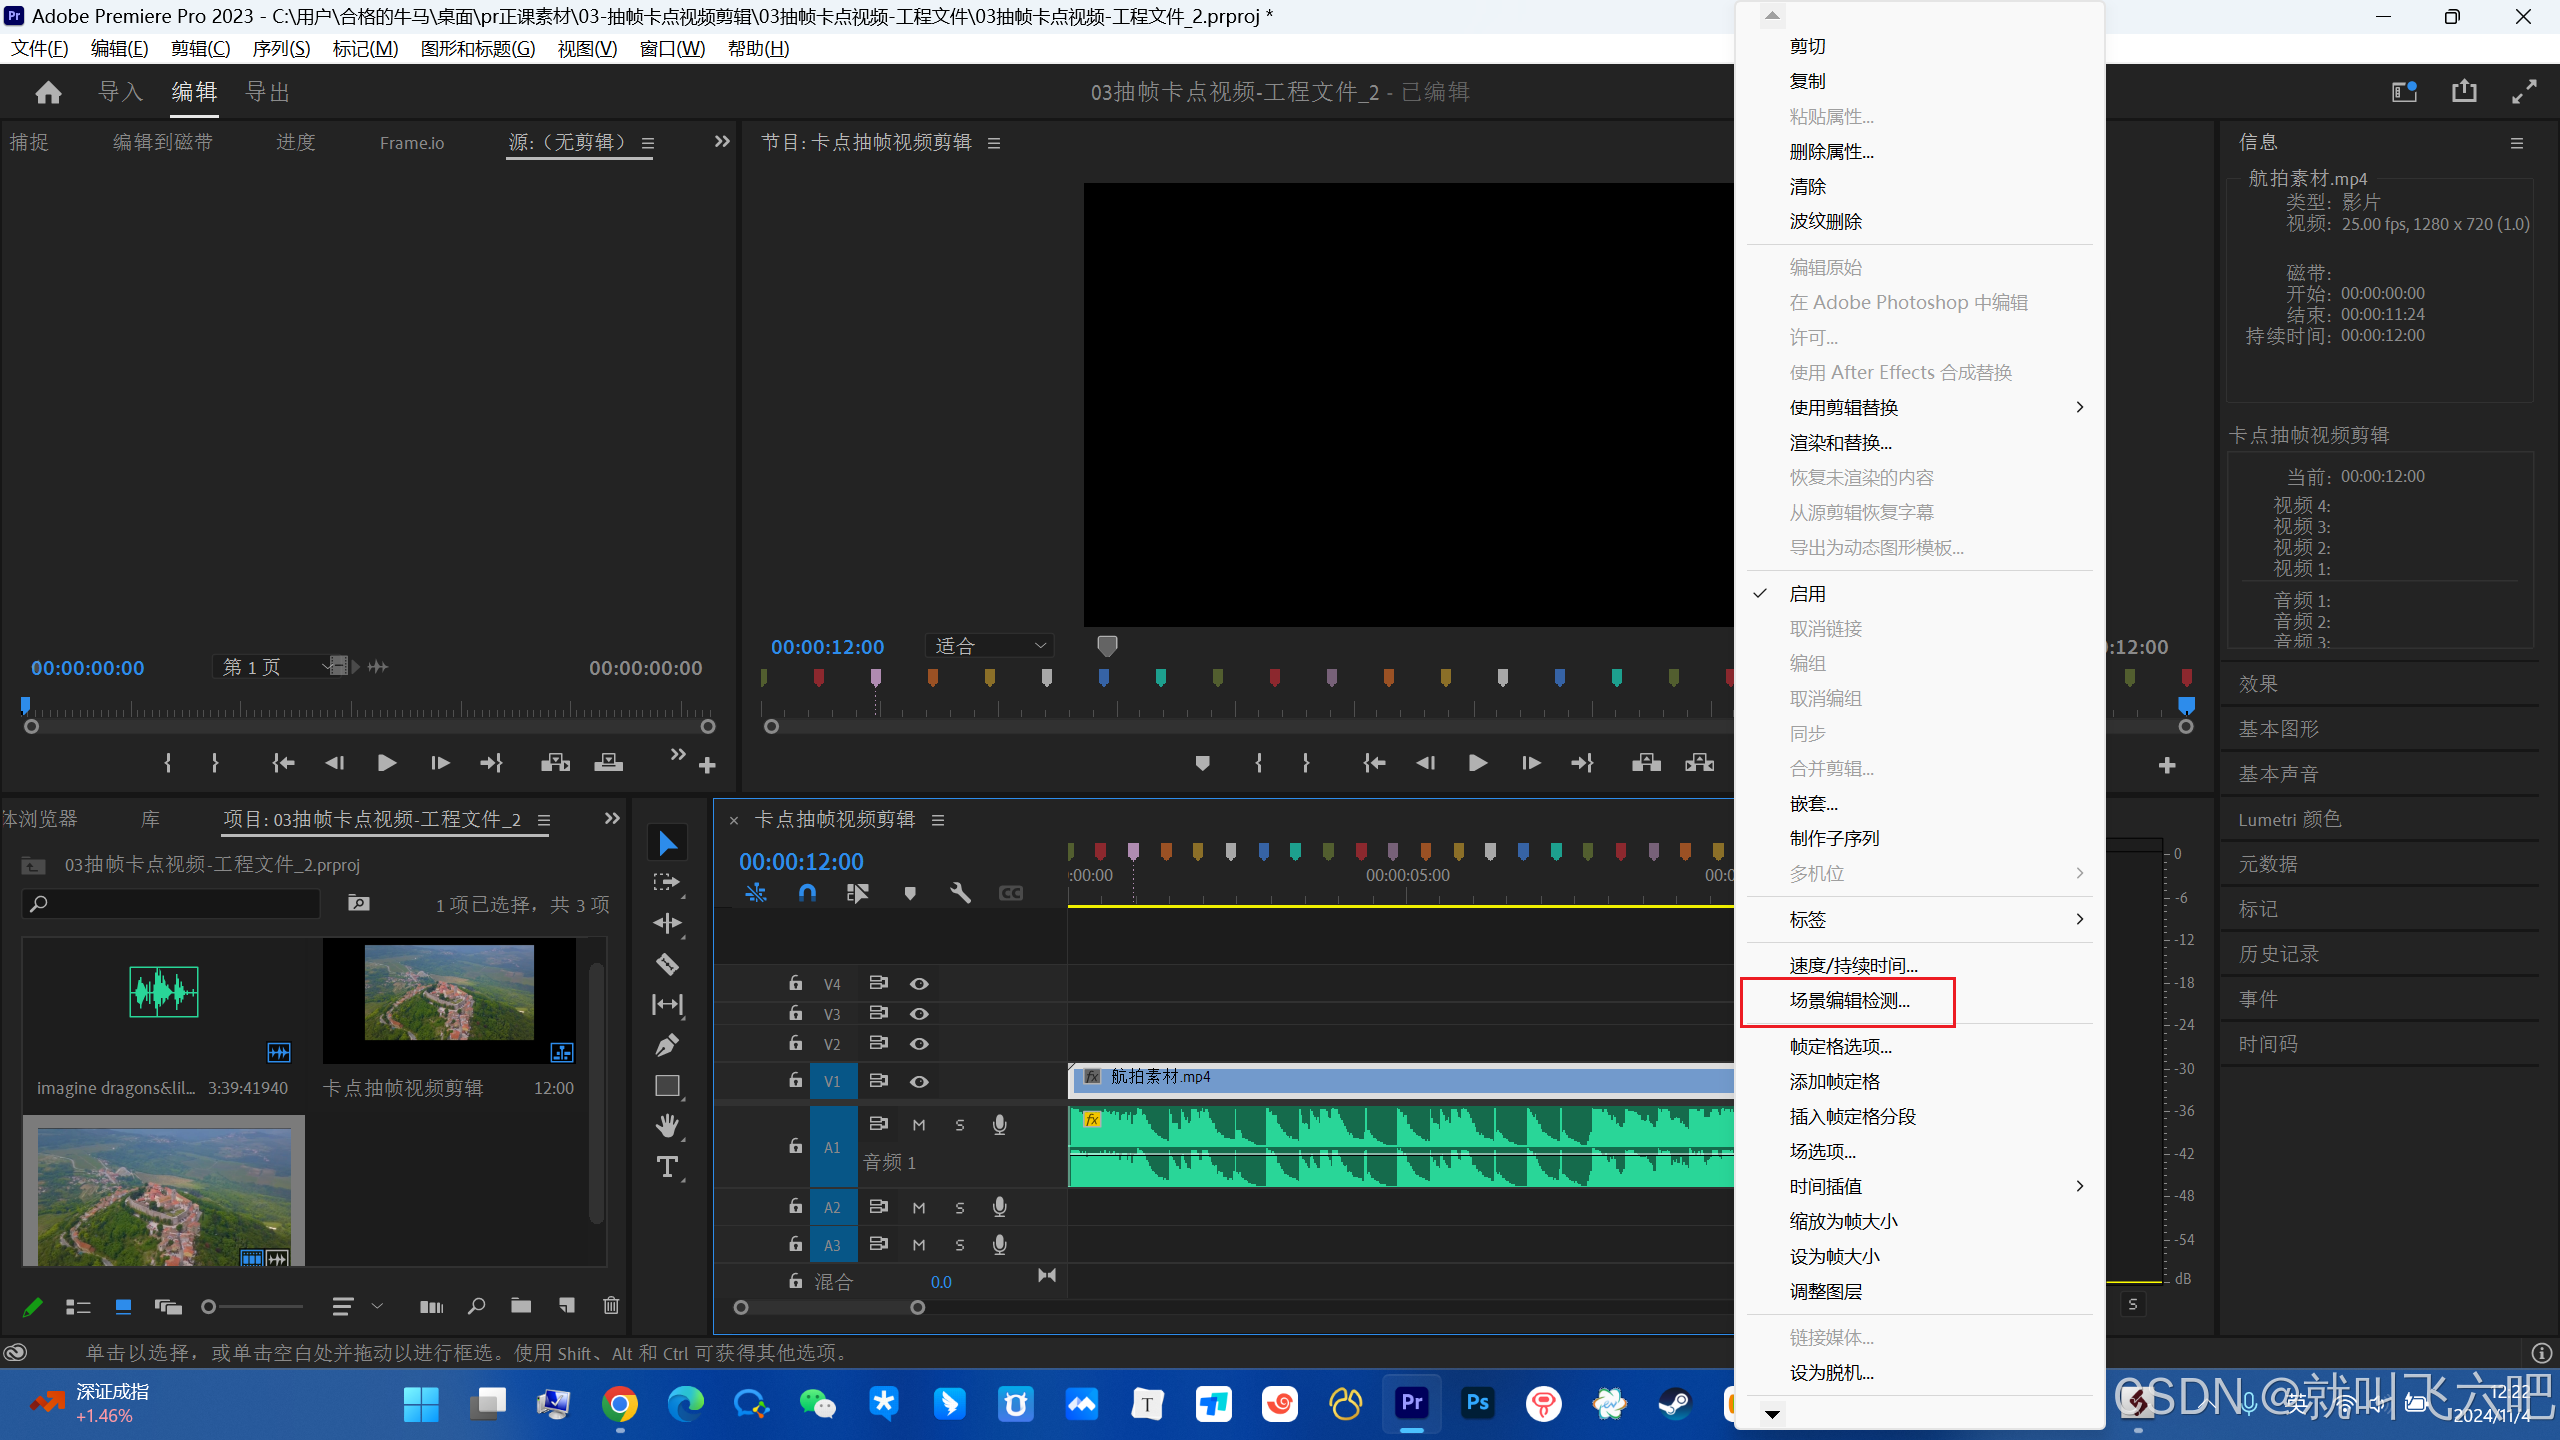
Task: Adjust the project thumbnail zoom slider
Action: 209,1307
